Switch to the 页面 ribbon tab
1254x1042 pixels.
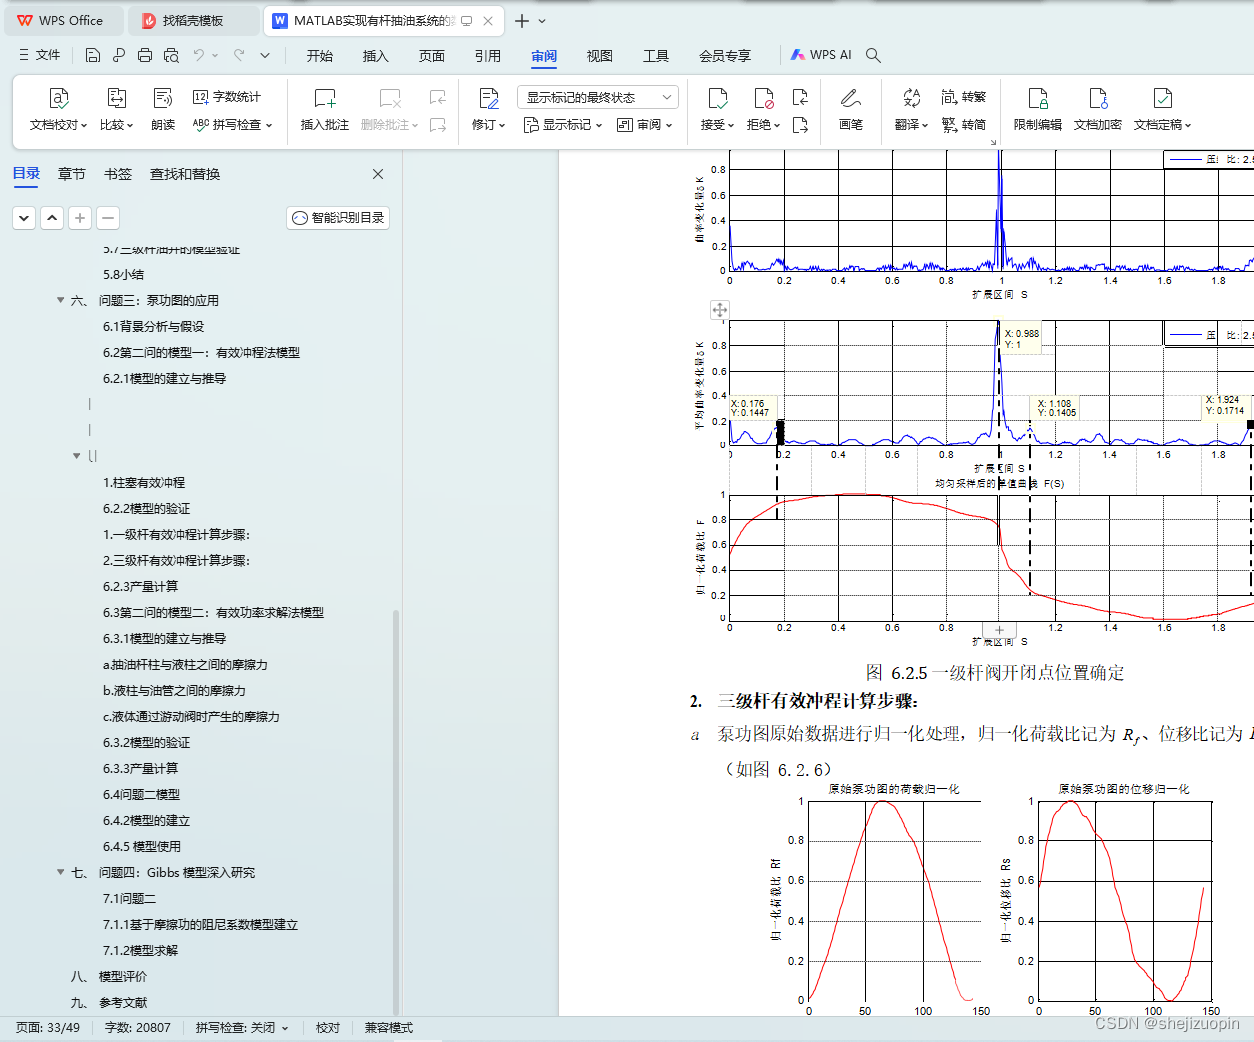(x=432, y=56)
